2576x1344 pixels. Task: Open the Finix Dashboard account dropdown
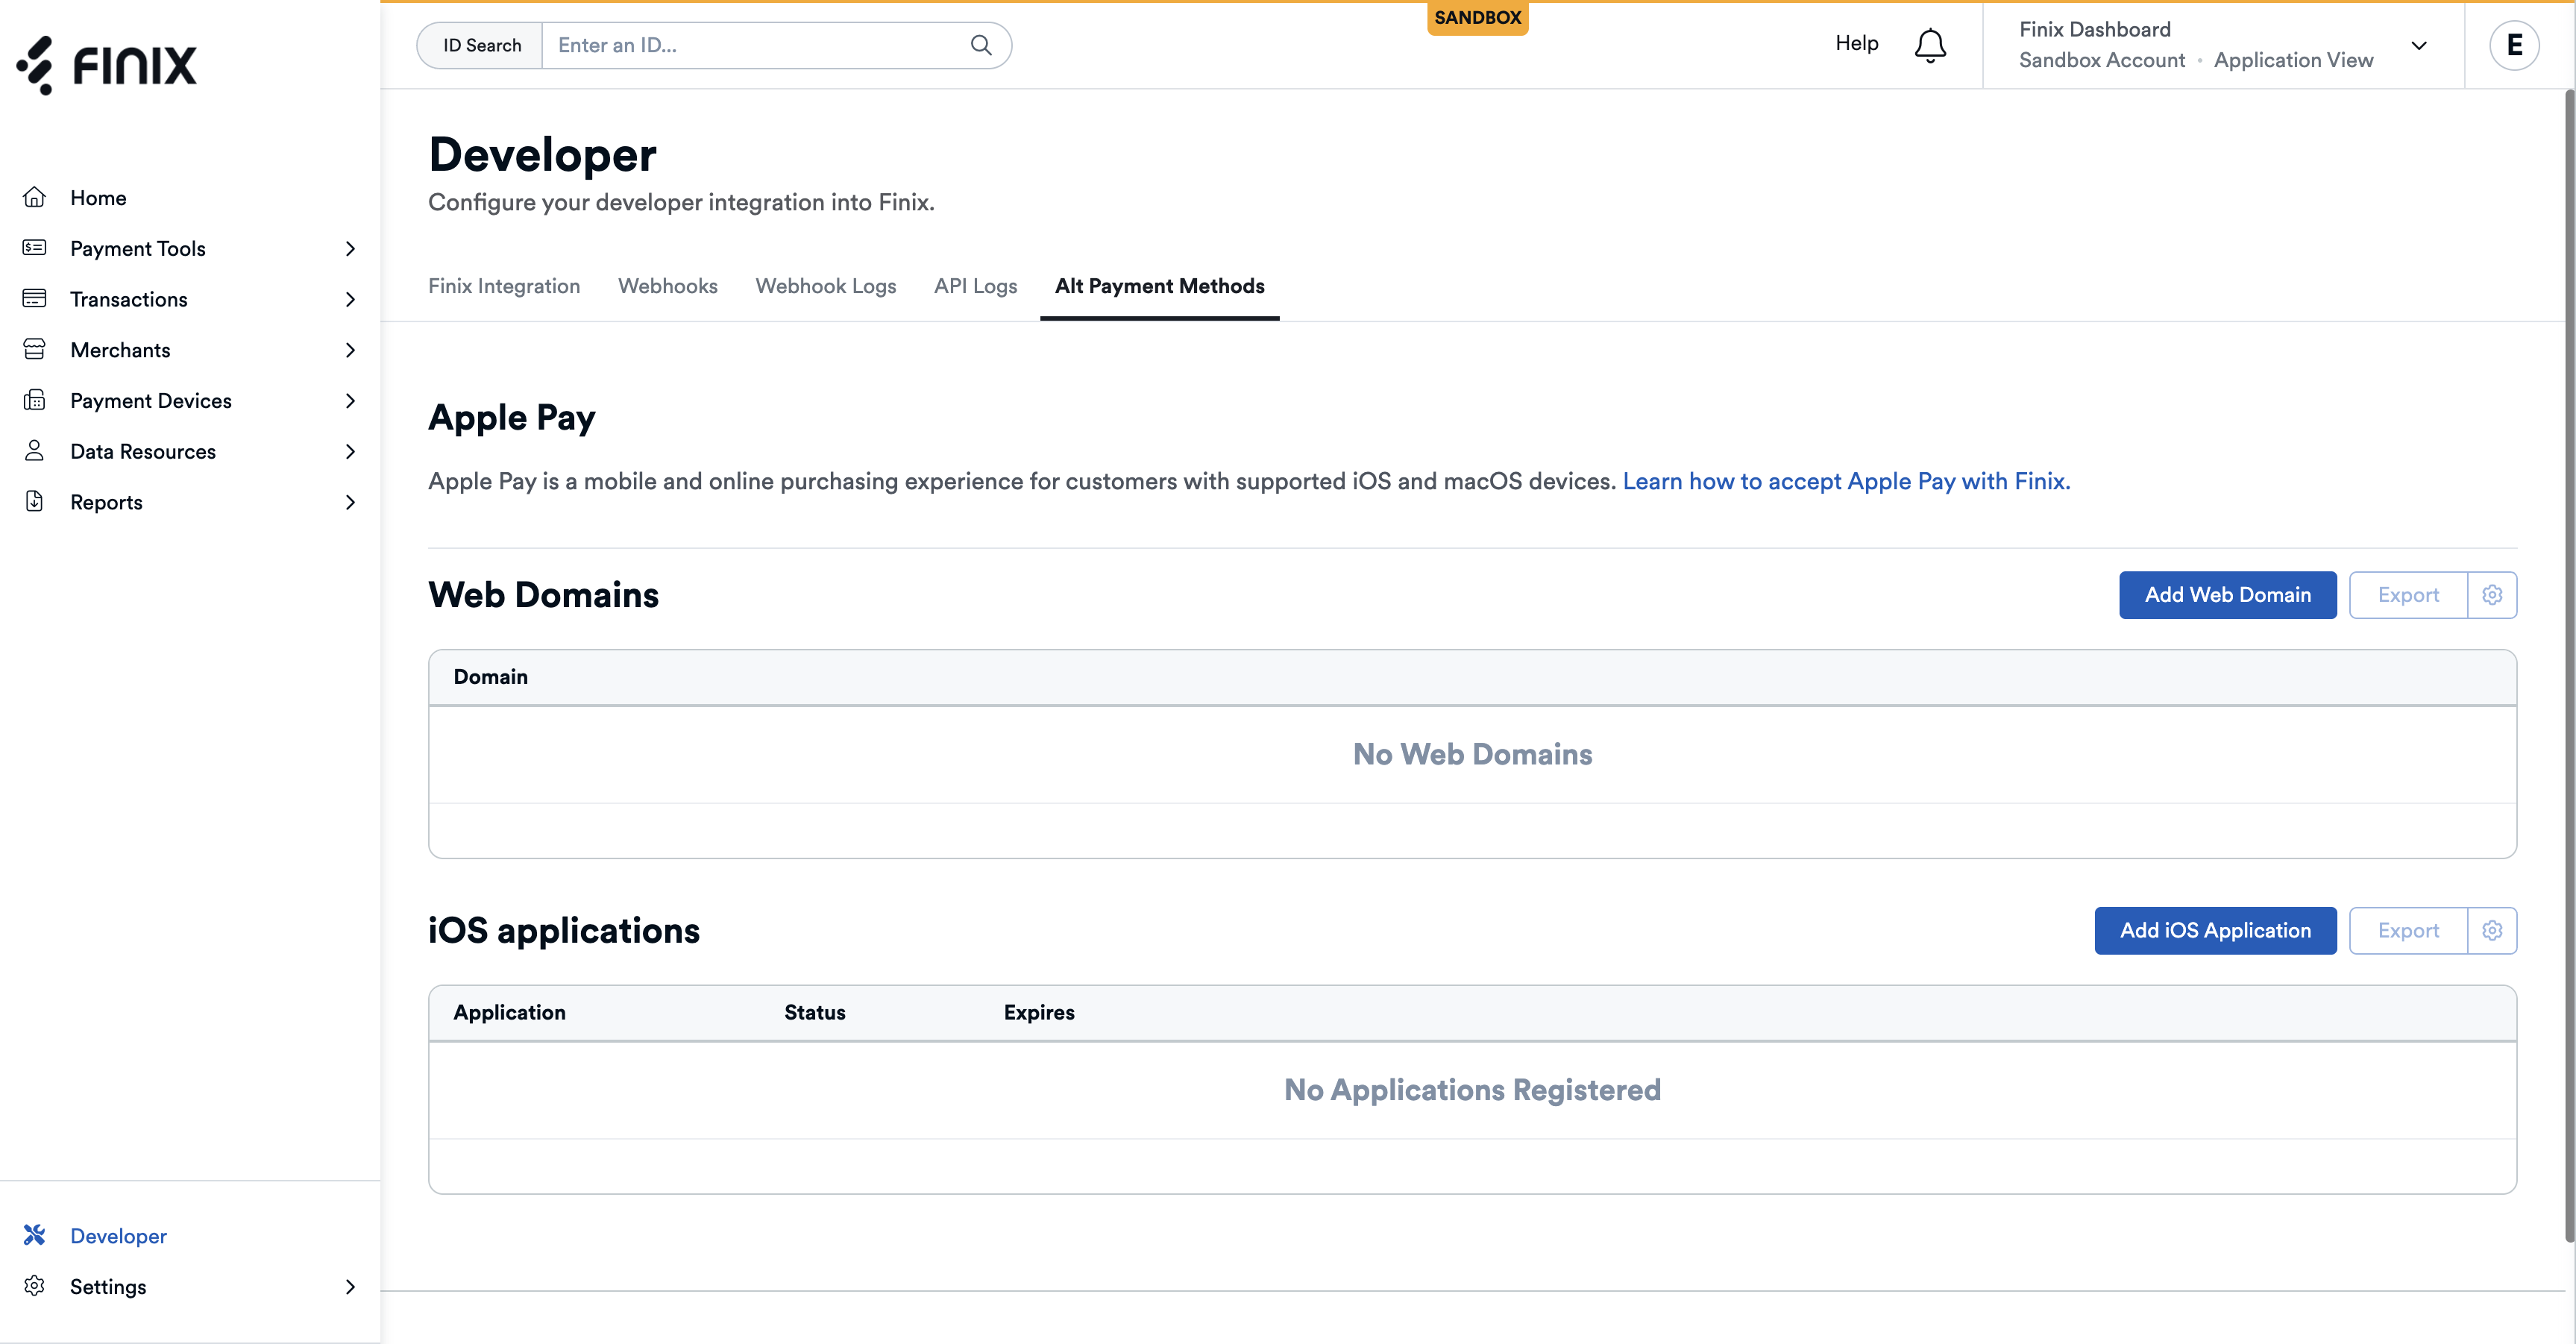point(2224,45)
